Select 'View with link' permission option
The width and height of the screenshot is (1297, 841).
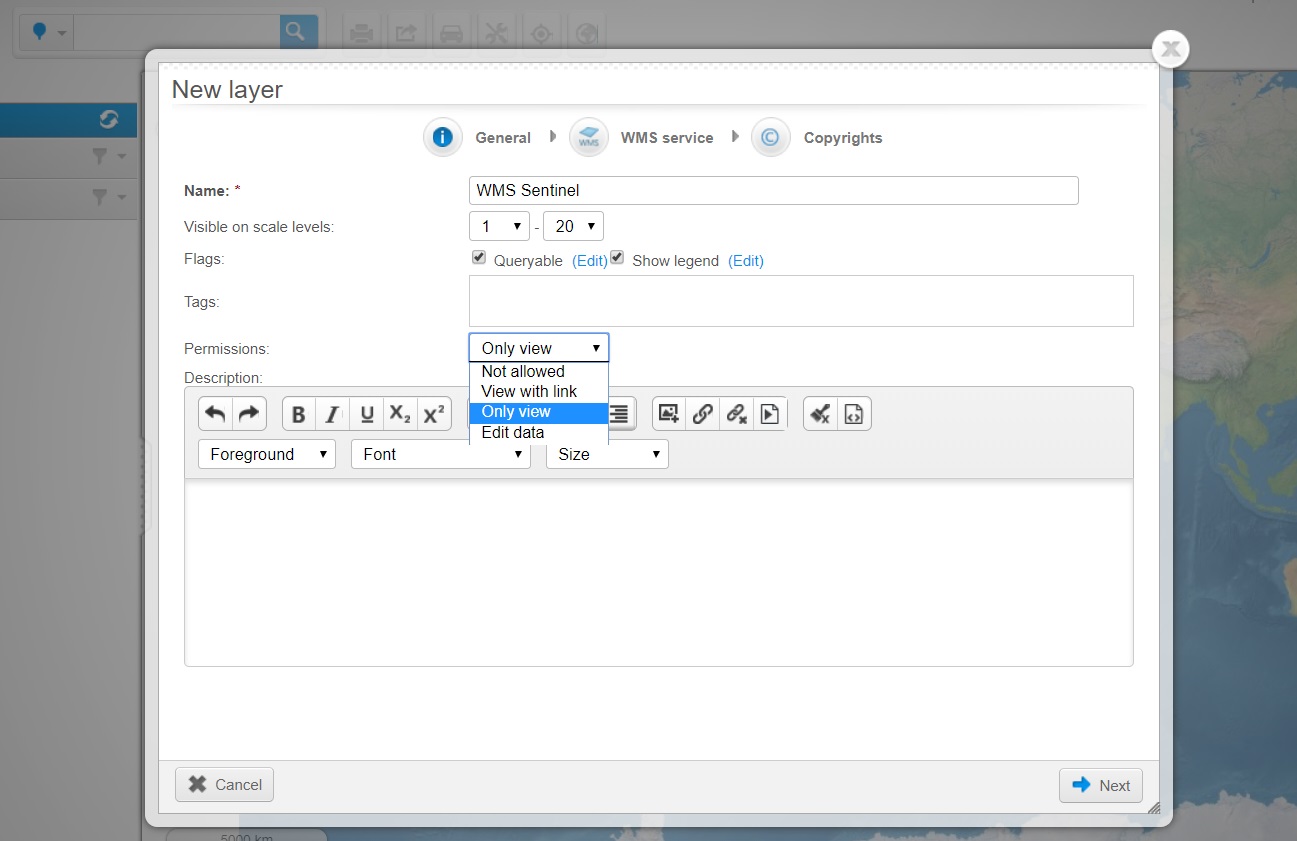point(539,391)
